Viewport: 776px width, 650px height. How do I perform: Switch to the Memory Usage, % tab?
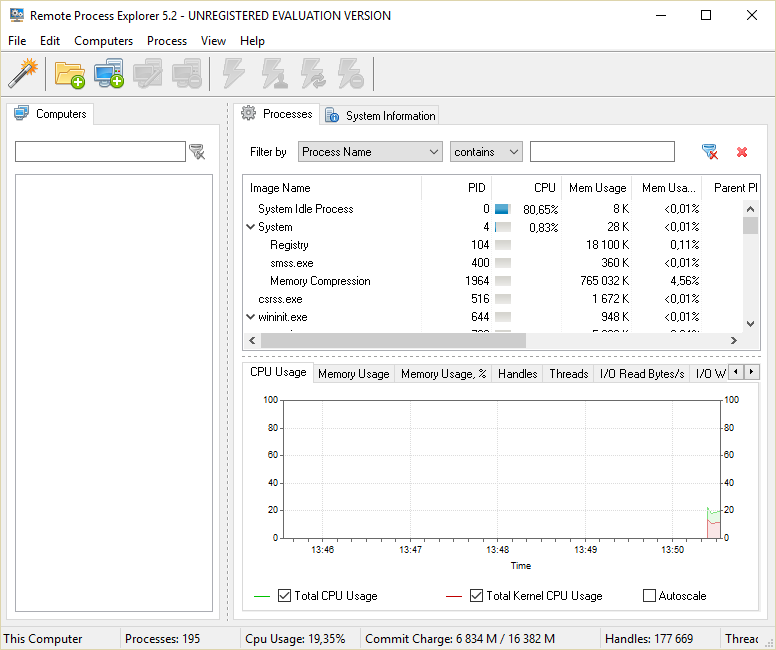tap(443, 374)
